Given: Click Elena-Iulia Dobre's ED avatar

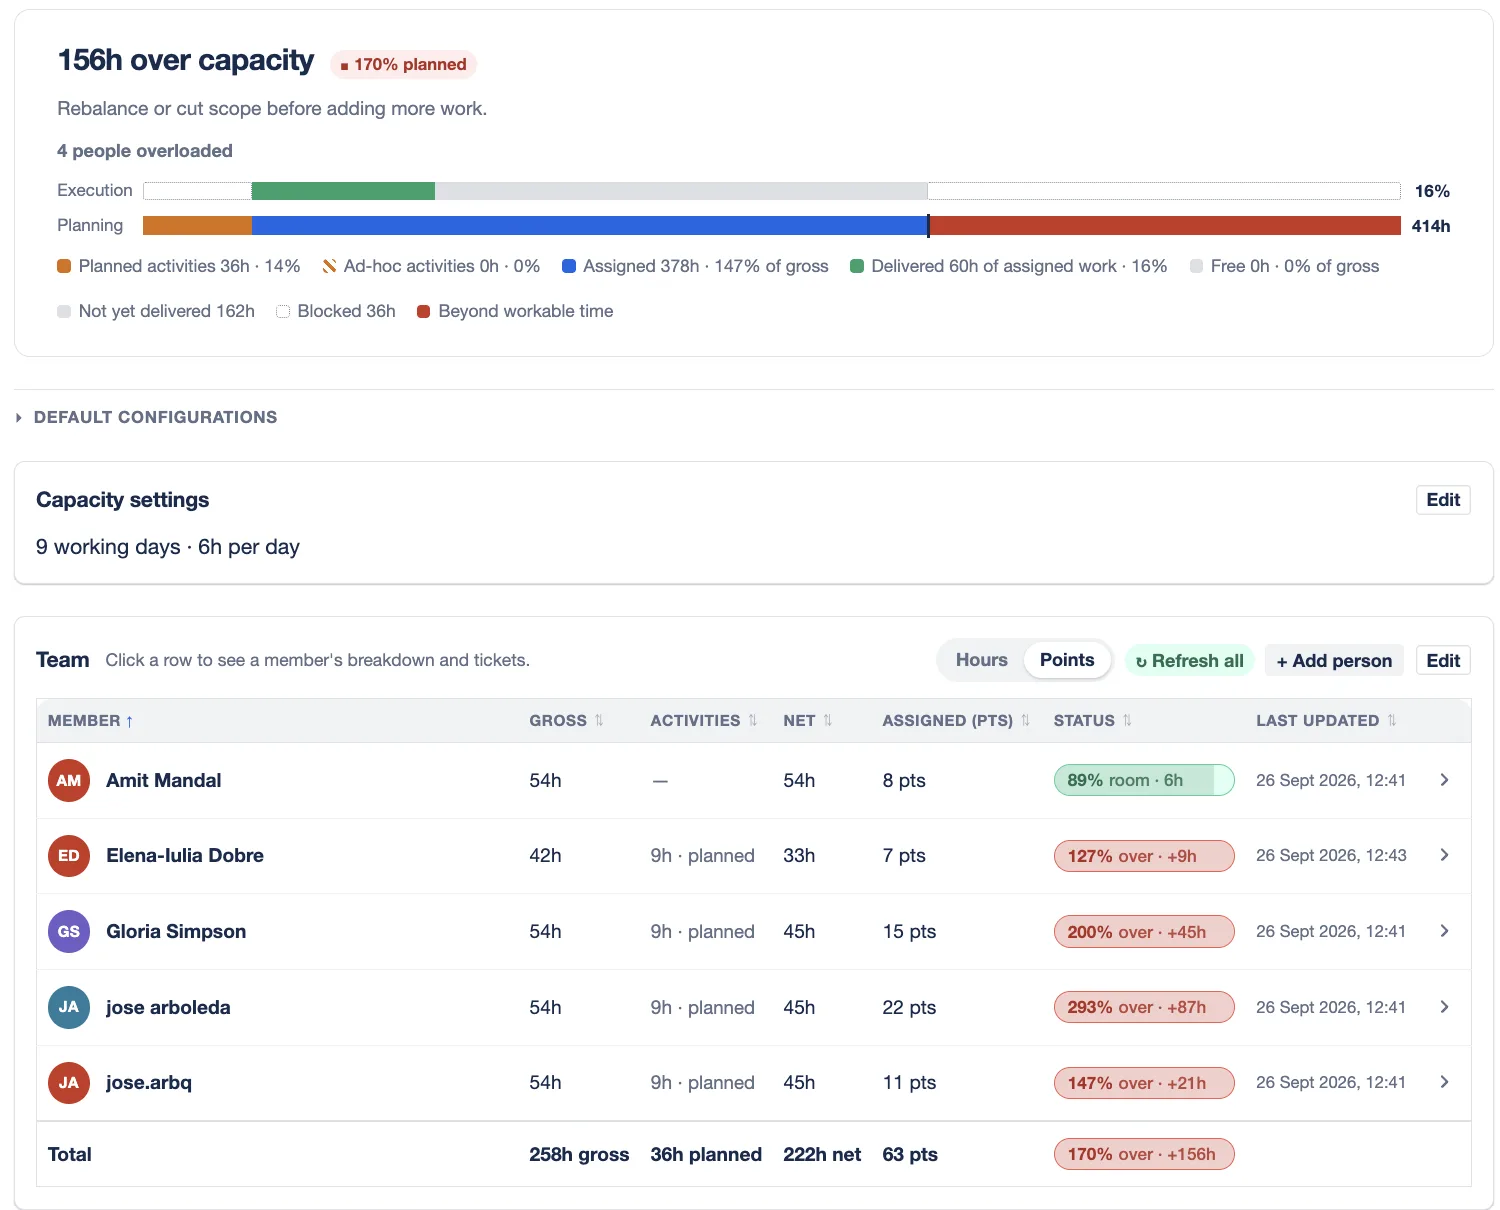Looking at the screenshot, I should 69,856.
